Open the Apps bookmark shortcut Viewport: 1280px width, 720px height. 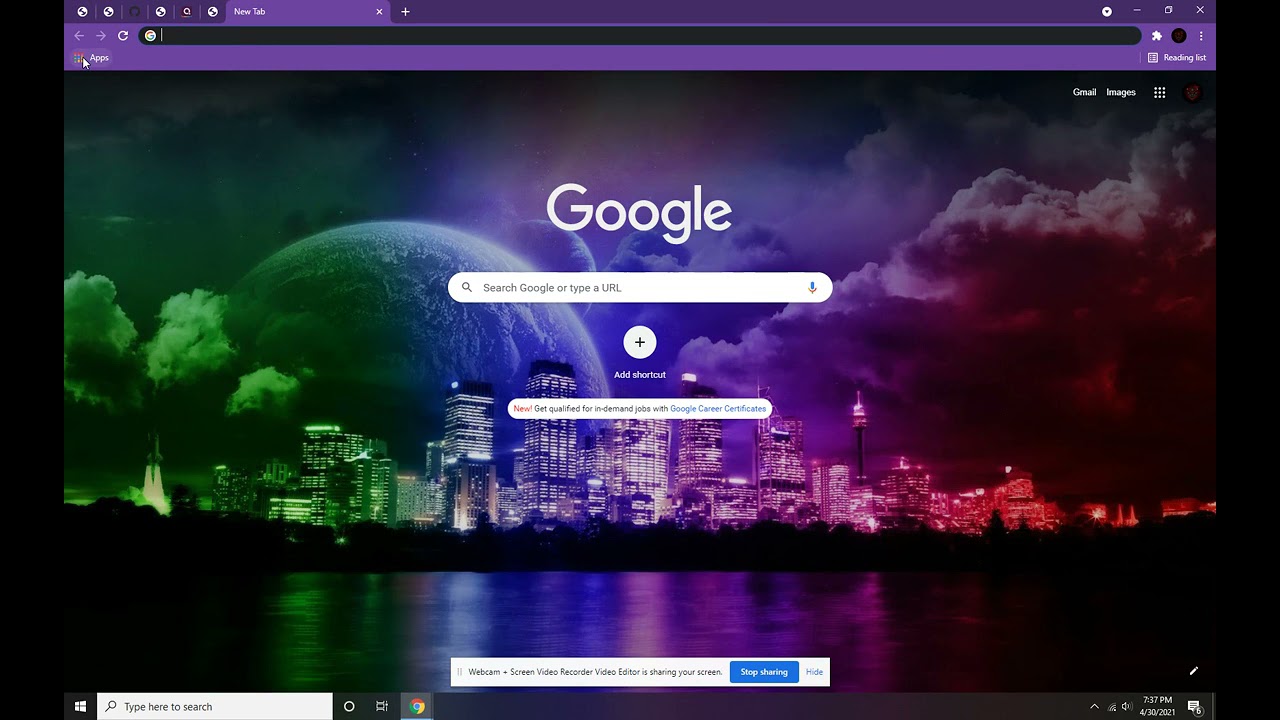pyautogui.click(x=91, y=58)
